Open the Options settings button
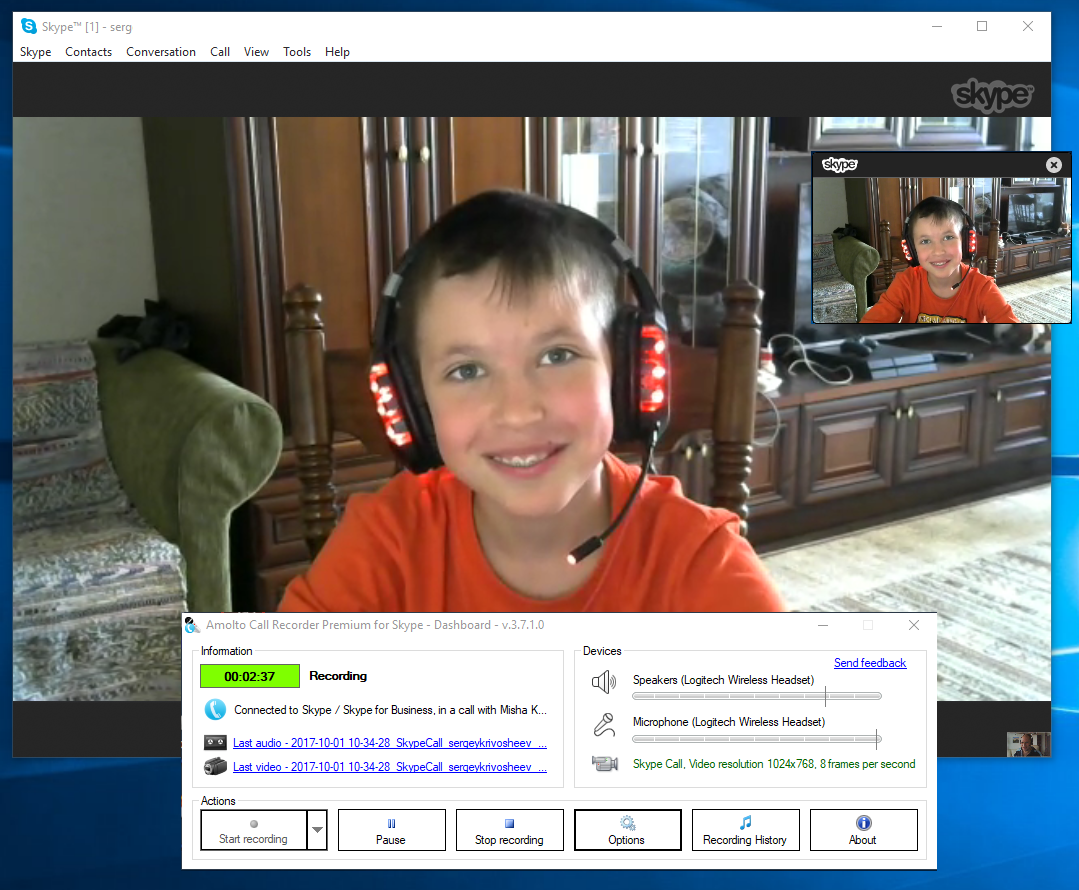The image size is (1079, 890). click(x=627, y=830)
